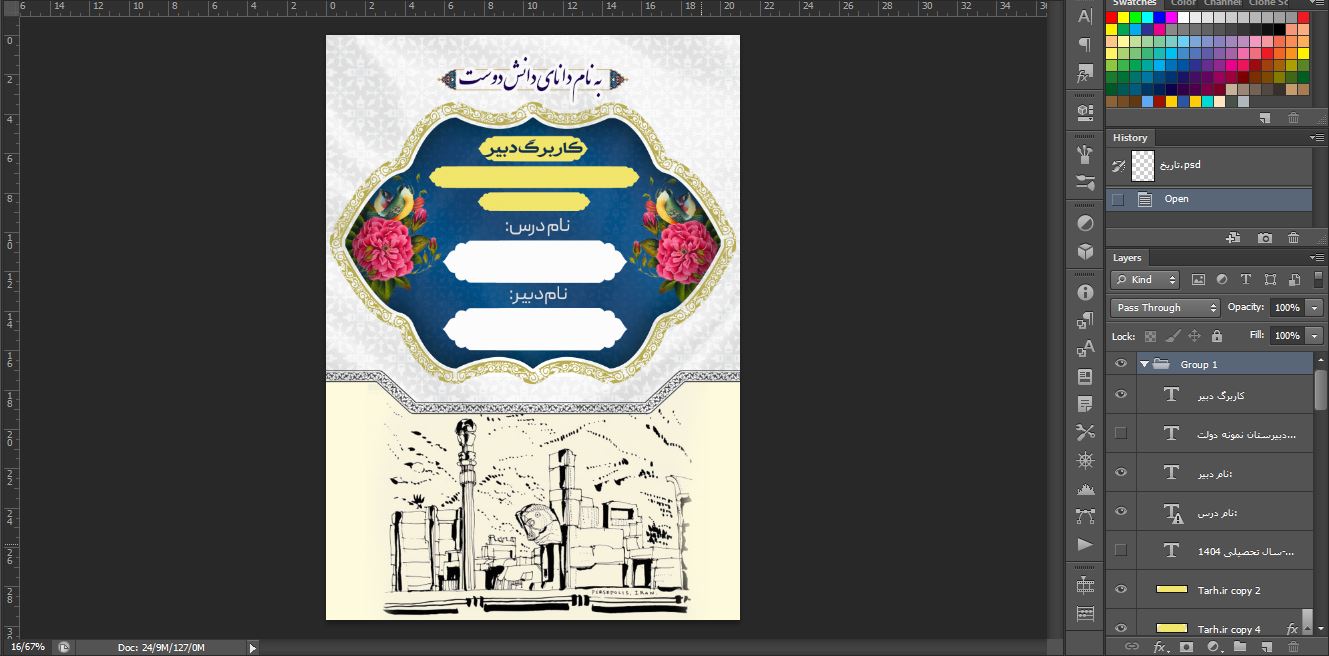
Task: Open the Layers panel flyout menu
Action: (x=1318, y=258)
